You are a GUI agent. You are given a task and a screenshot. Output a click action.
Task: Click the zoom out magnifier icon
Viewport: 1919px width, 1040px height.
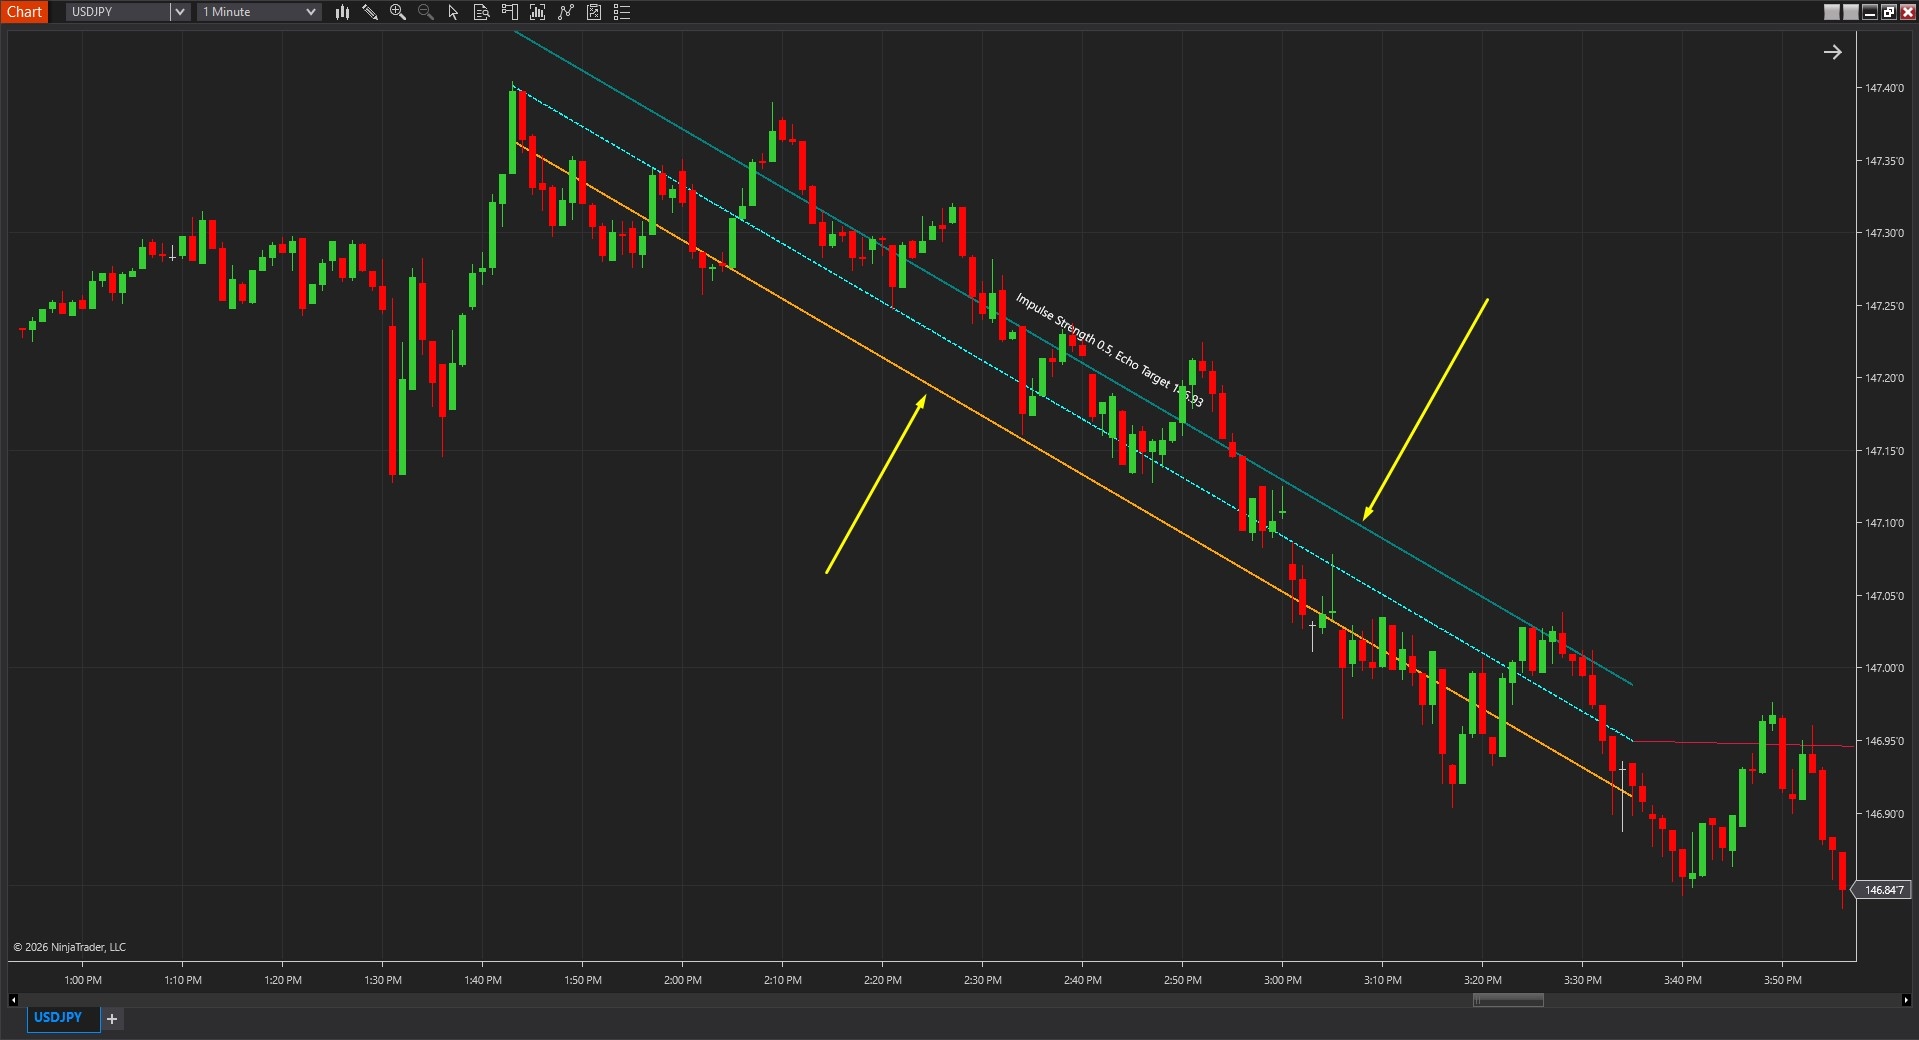(x=426, y=12)
